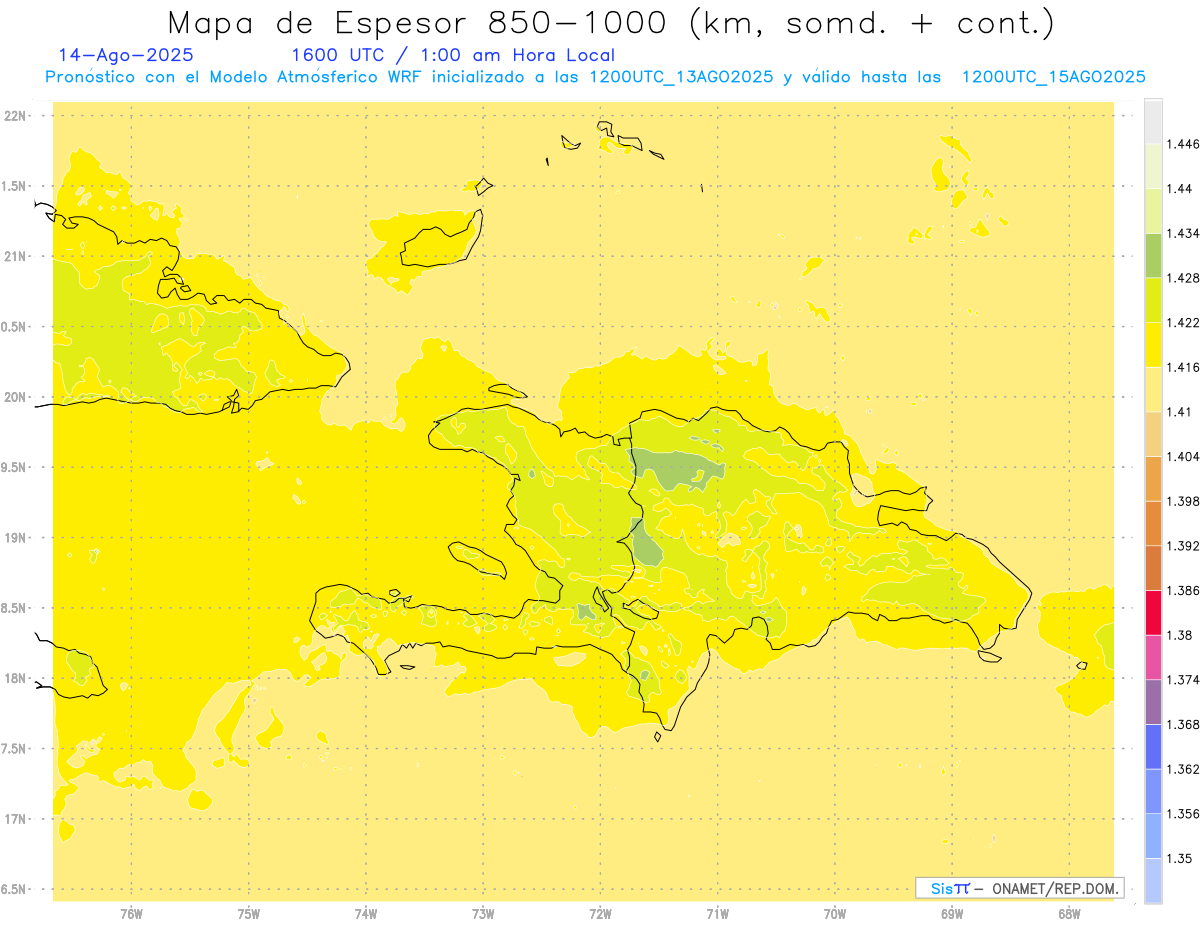Click the latitude axis label '20N'

pyautogui.click(x=15, y=397)
